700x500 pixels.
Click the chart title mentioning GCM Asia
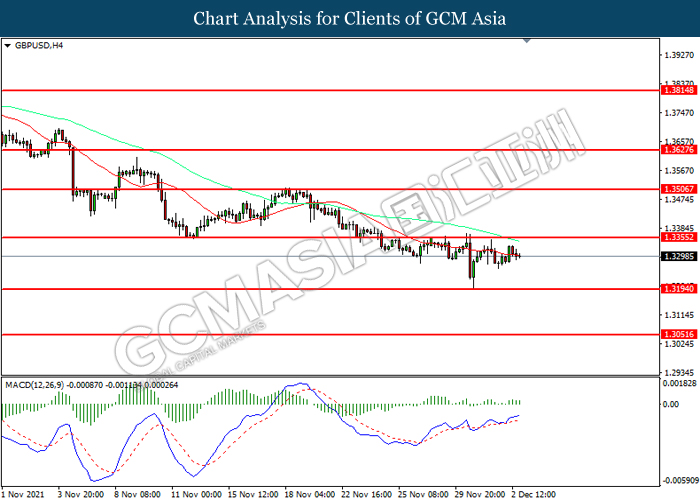(x=349, y=18)
